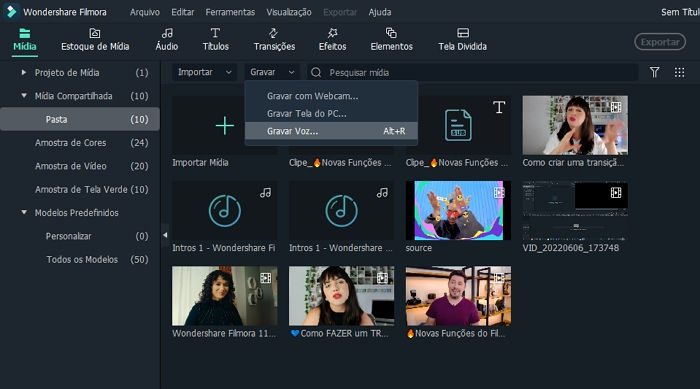Collapse Mídia Compartilhada tree arrow

24,96
